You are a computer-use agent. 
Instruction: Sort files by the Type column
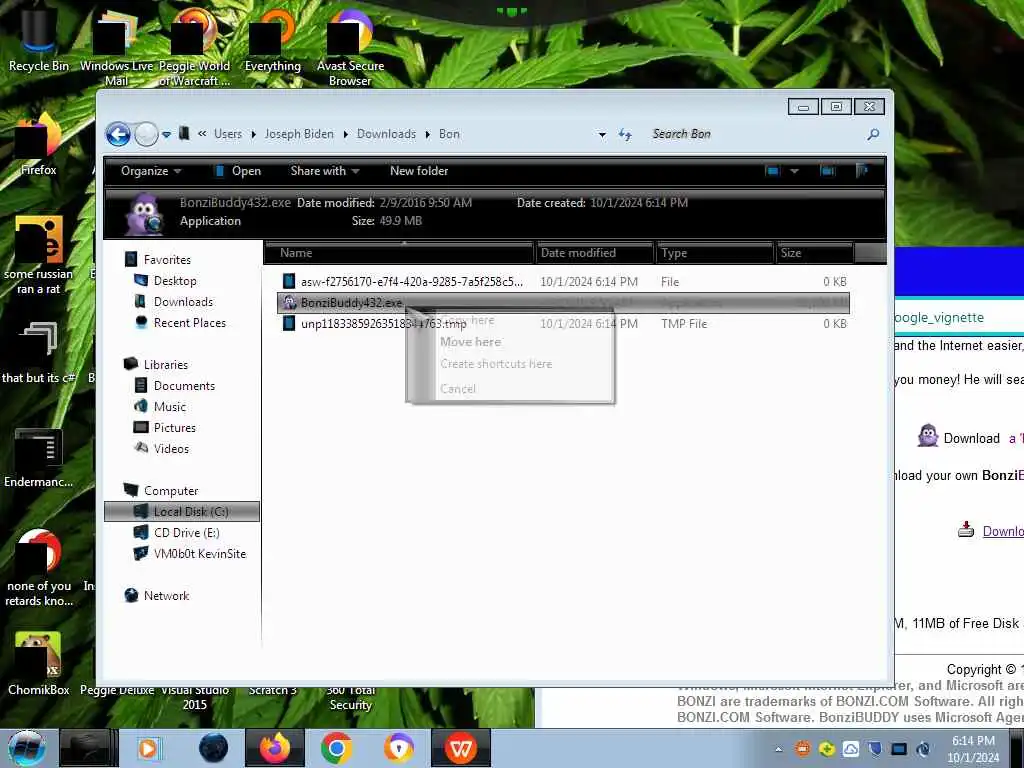[714, 253]
